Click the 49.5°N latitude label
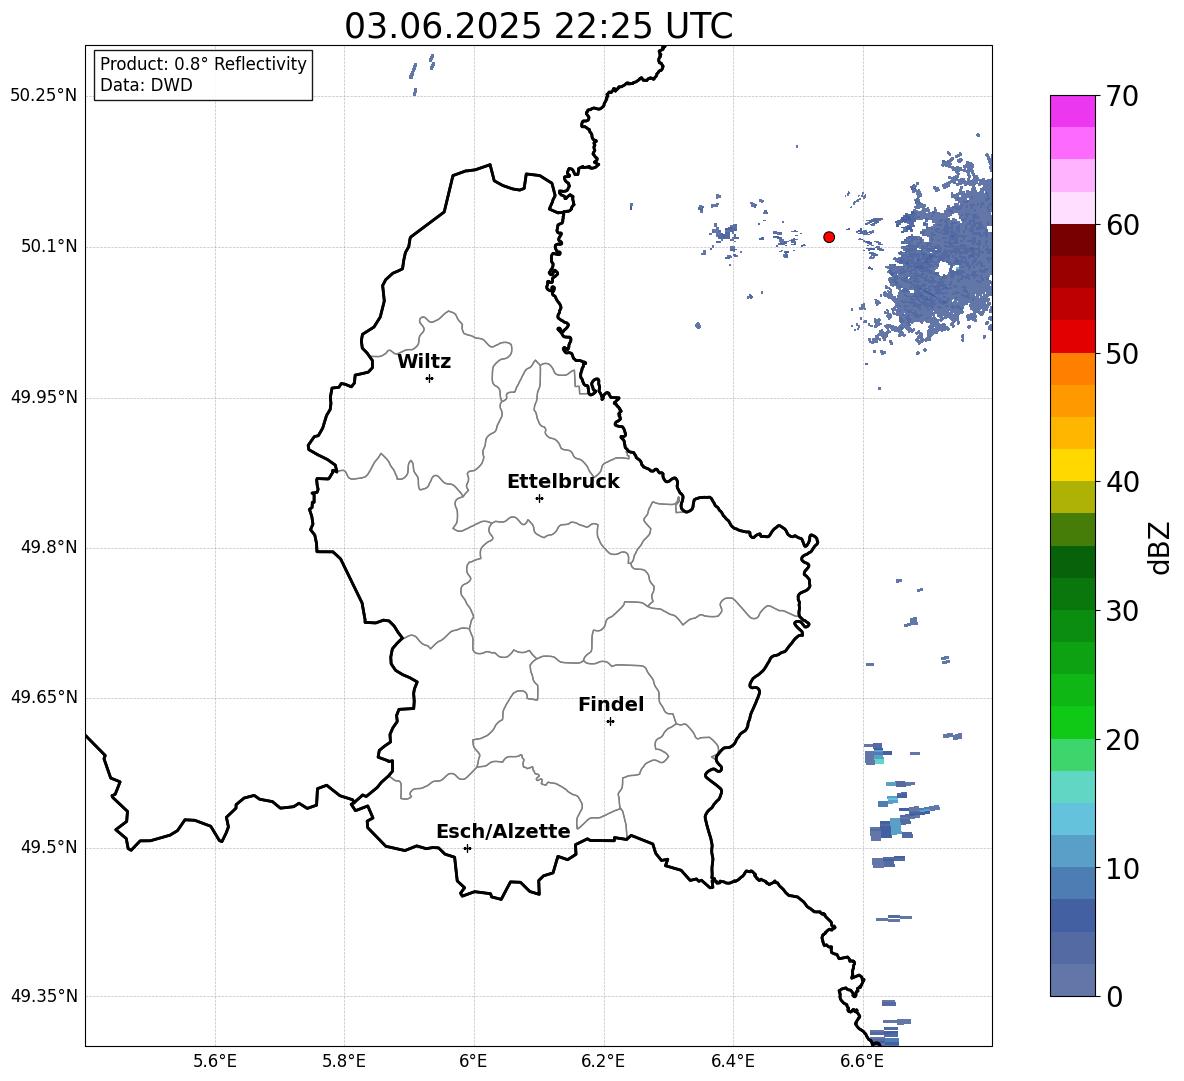Image resolution: width=1184 pixels, height=1081 pixels. click(49, 847)
